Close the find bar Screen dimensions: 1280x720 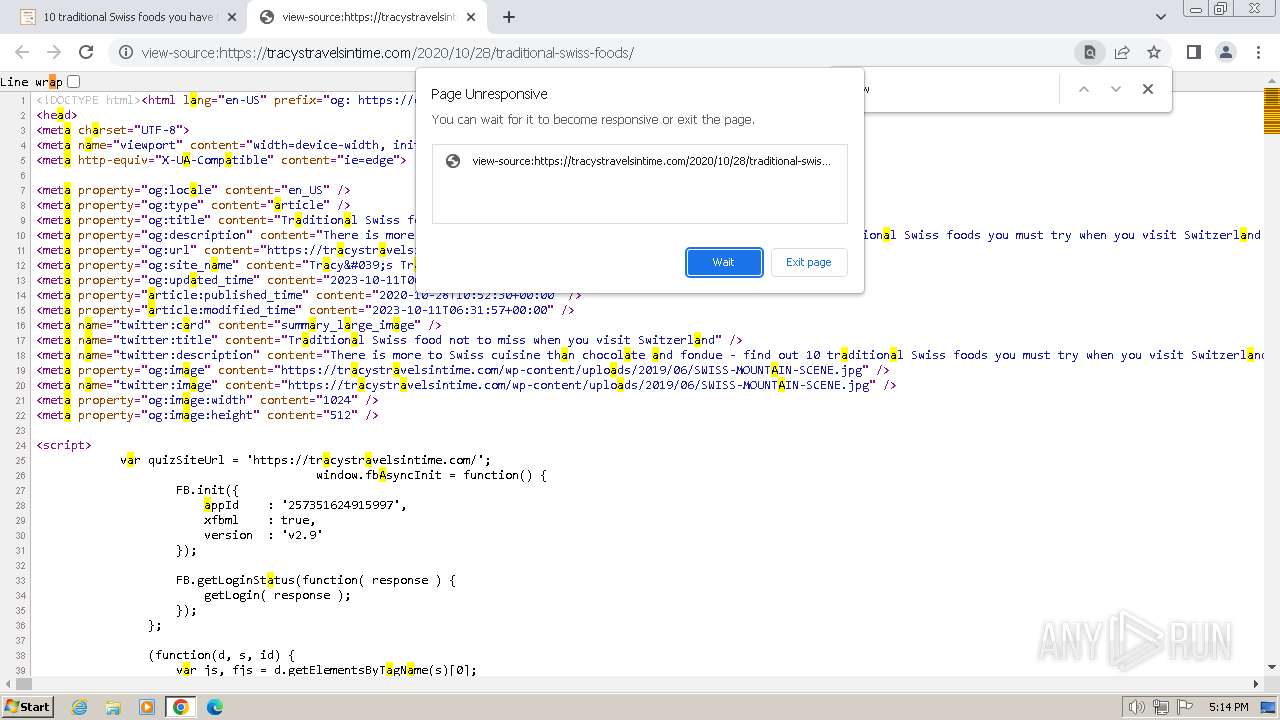[1148, 89]
